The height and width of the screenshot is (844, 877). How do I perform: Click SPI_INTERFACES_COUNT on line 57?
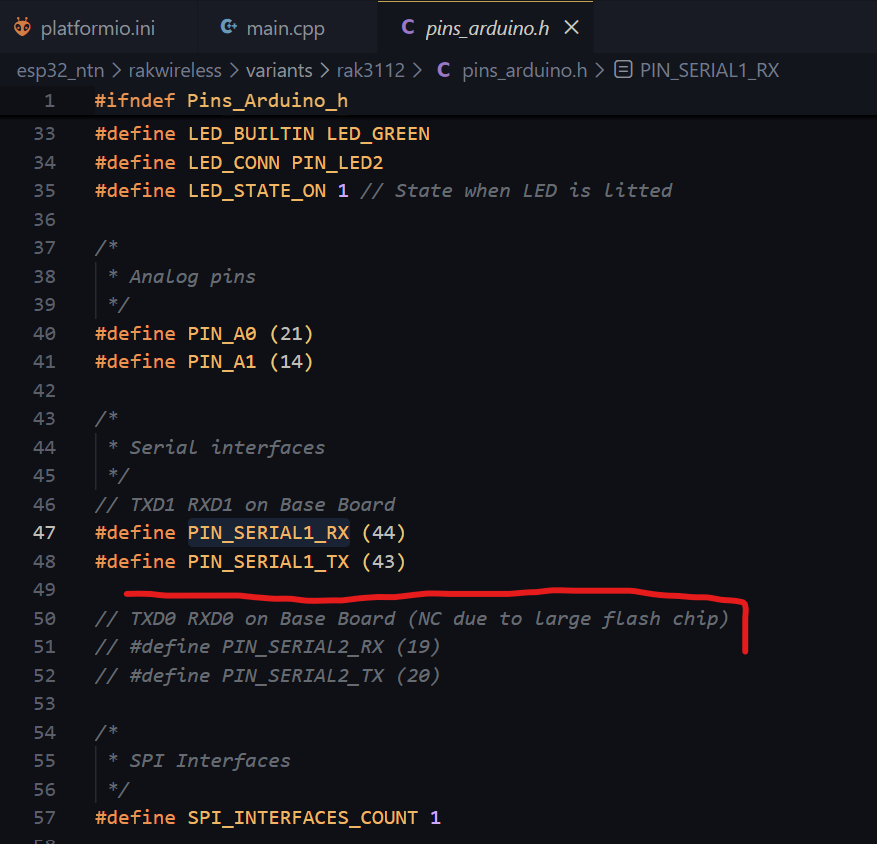tap(302, 818)
